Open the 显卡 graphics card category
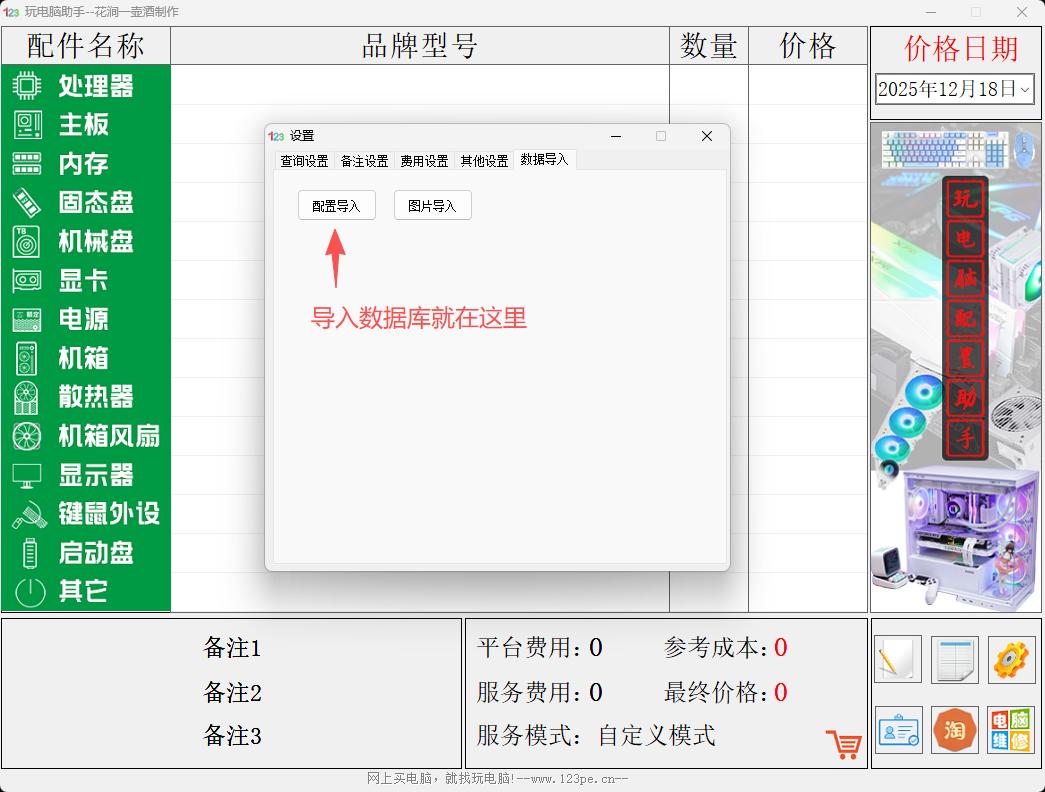1045x792 pixels. click(x=28, y=281)
